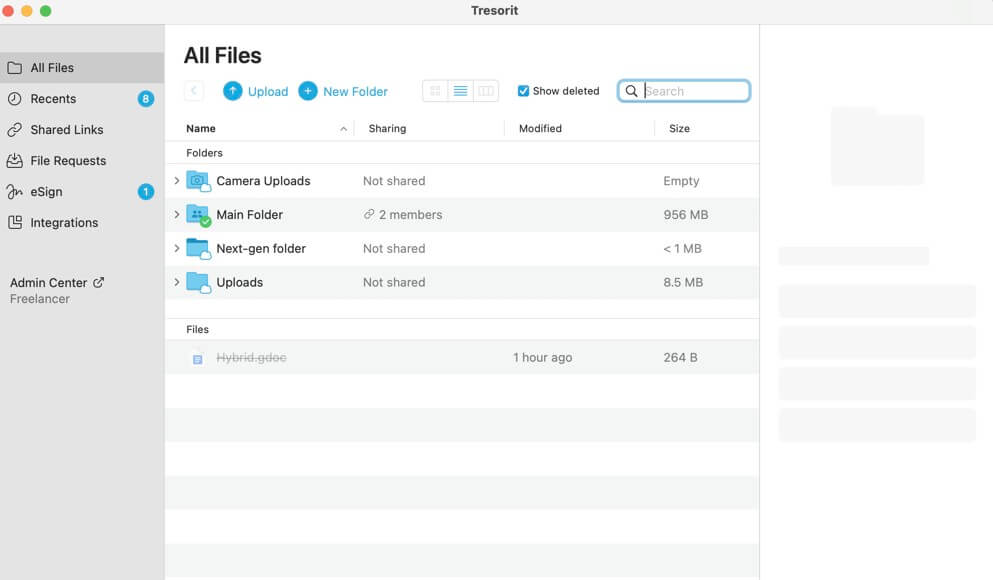
Task: Open eSign section
Action: click(82, 192)
